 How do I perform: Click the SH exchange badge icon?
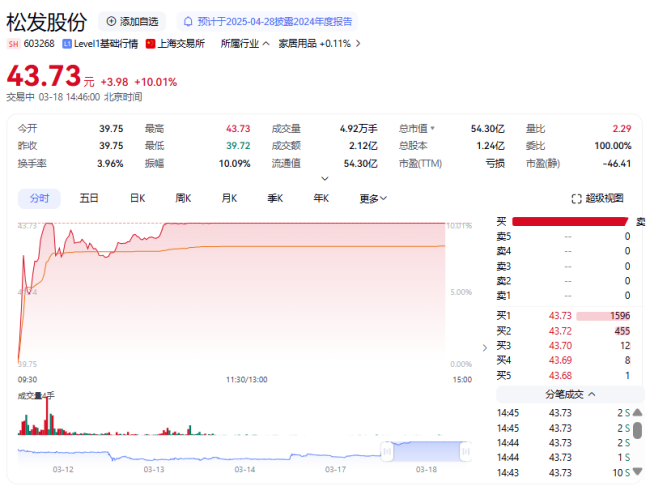click(13, 44)
